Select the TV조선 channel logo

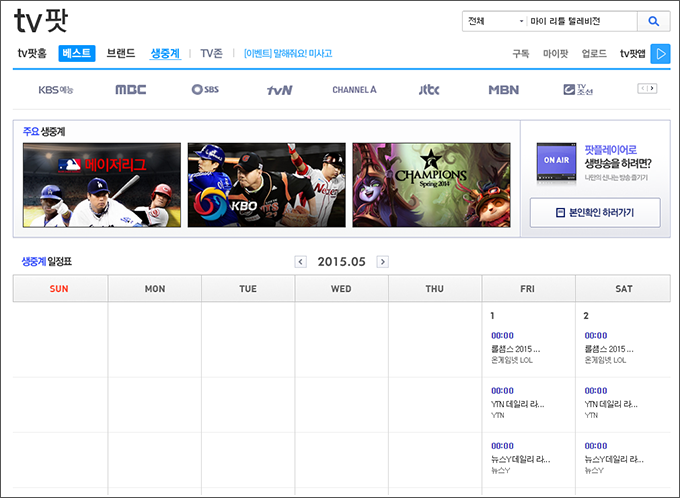(x=578, y=90)
